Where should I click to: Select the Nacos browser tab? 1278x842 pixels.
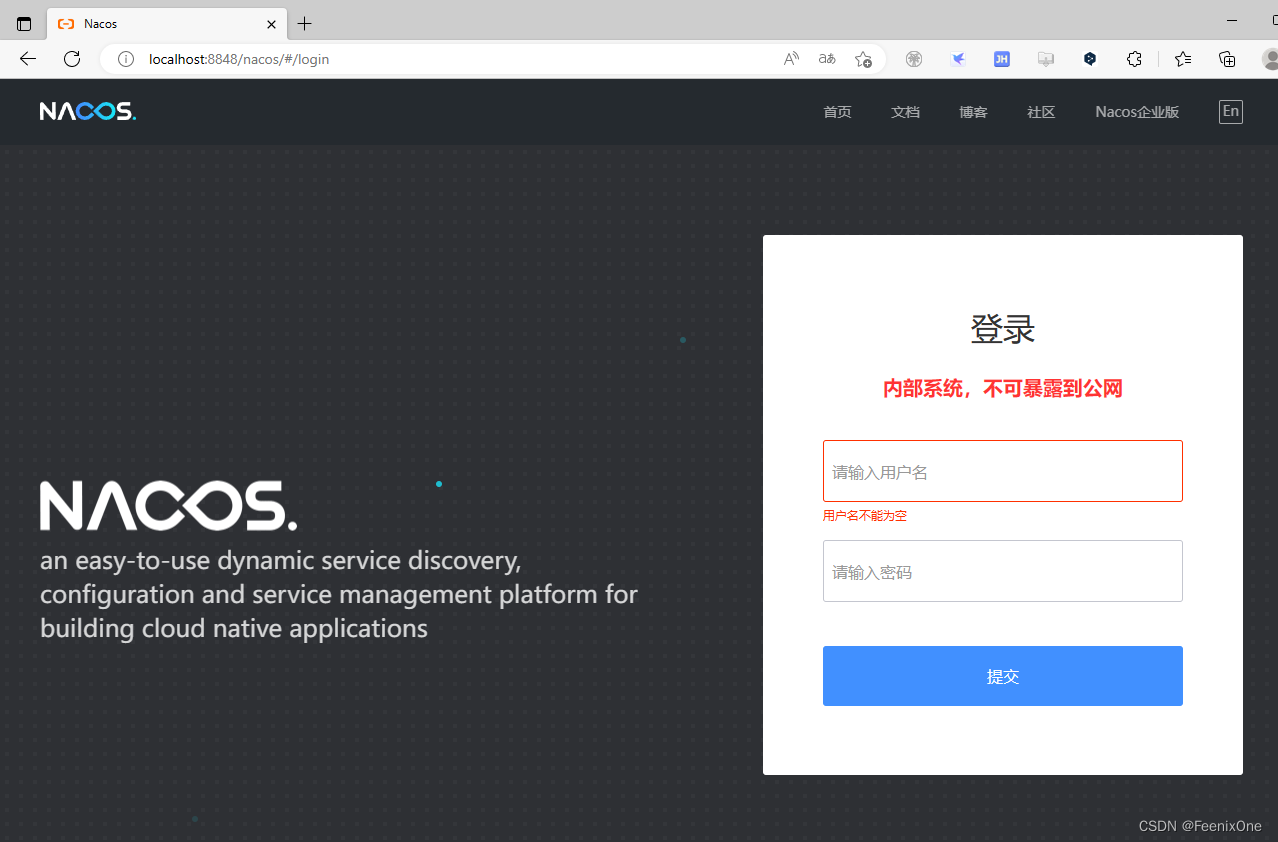tap(167, 24)
